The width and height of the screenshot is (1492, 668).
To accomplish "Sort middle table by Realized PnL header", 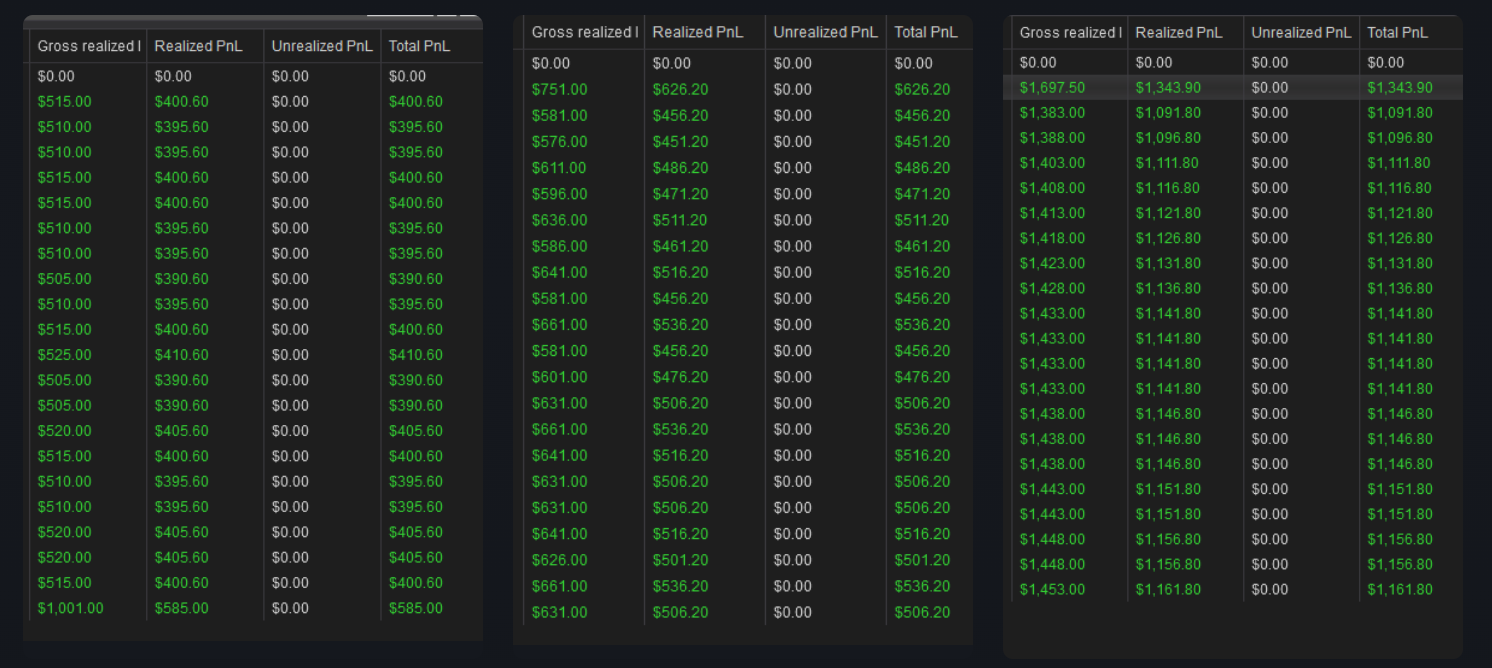I will [x=698, y=32].
